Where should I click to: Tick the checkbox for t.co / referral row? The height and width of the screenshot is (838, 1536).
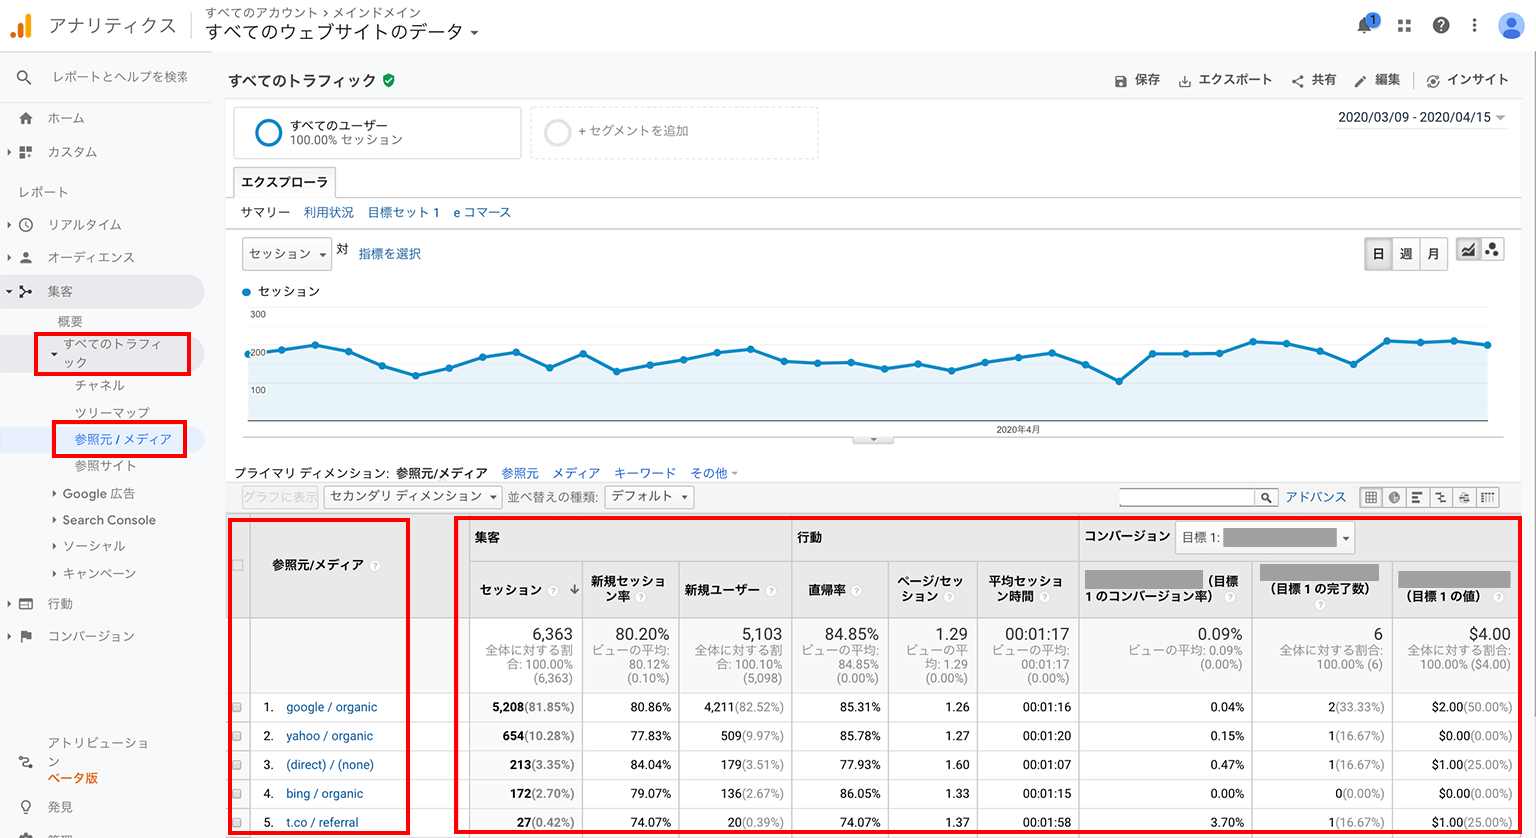point(238,823)
